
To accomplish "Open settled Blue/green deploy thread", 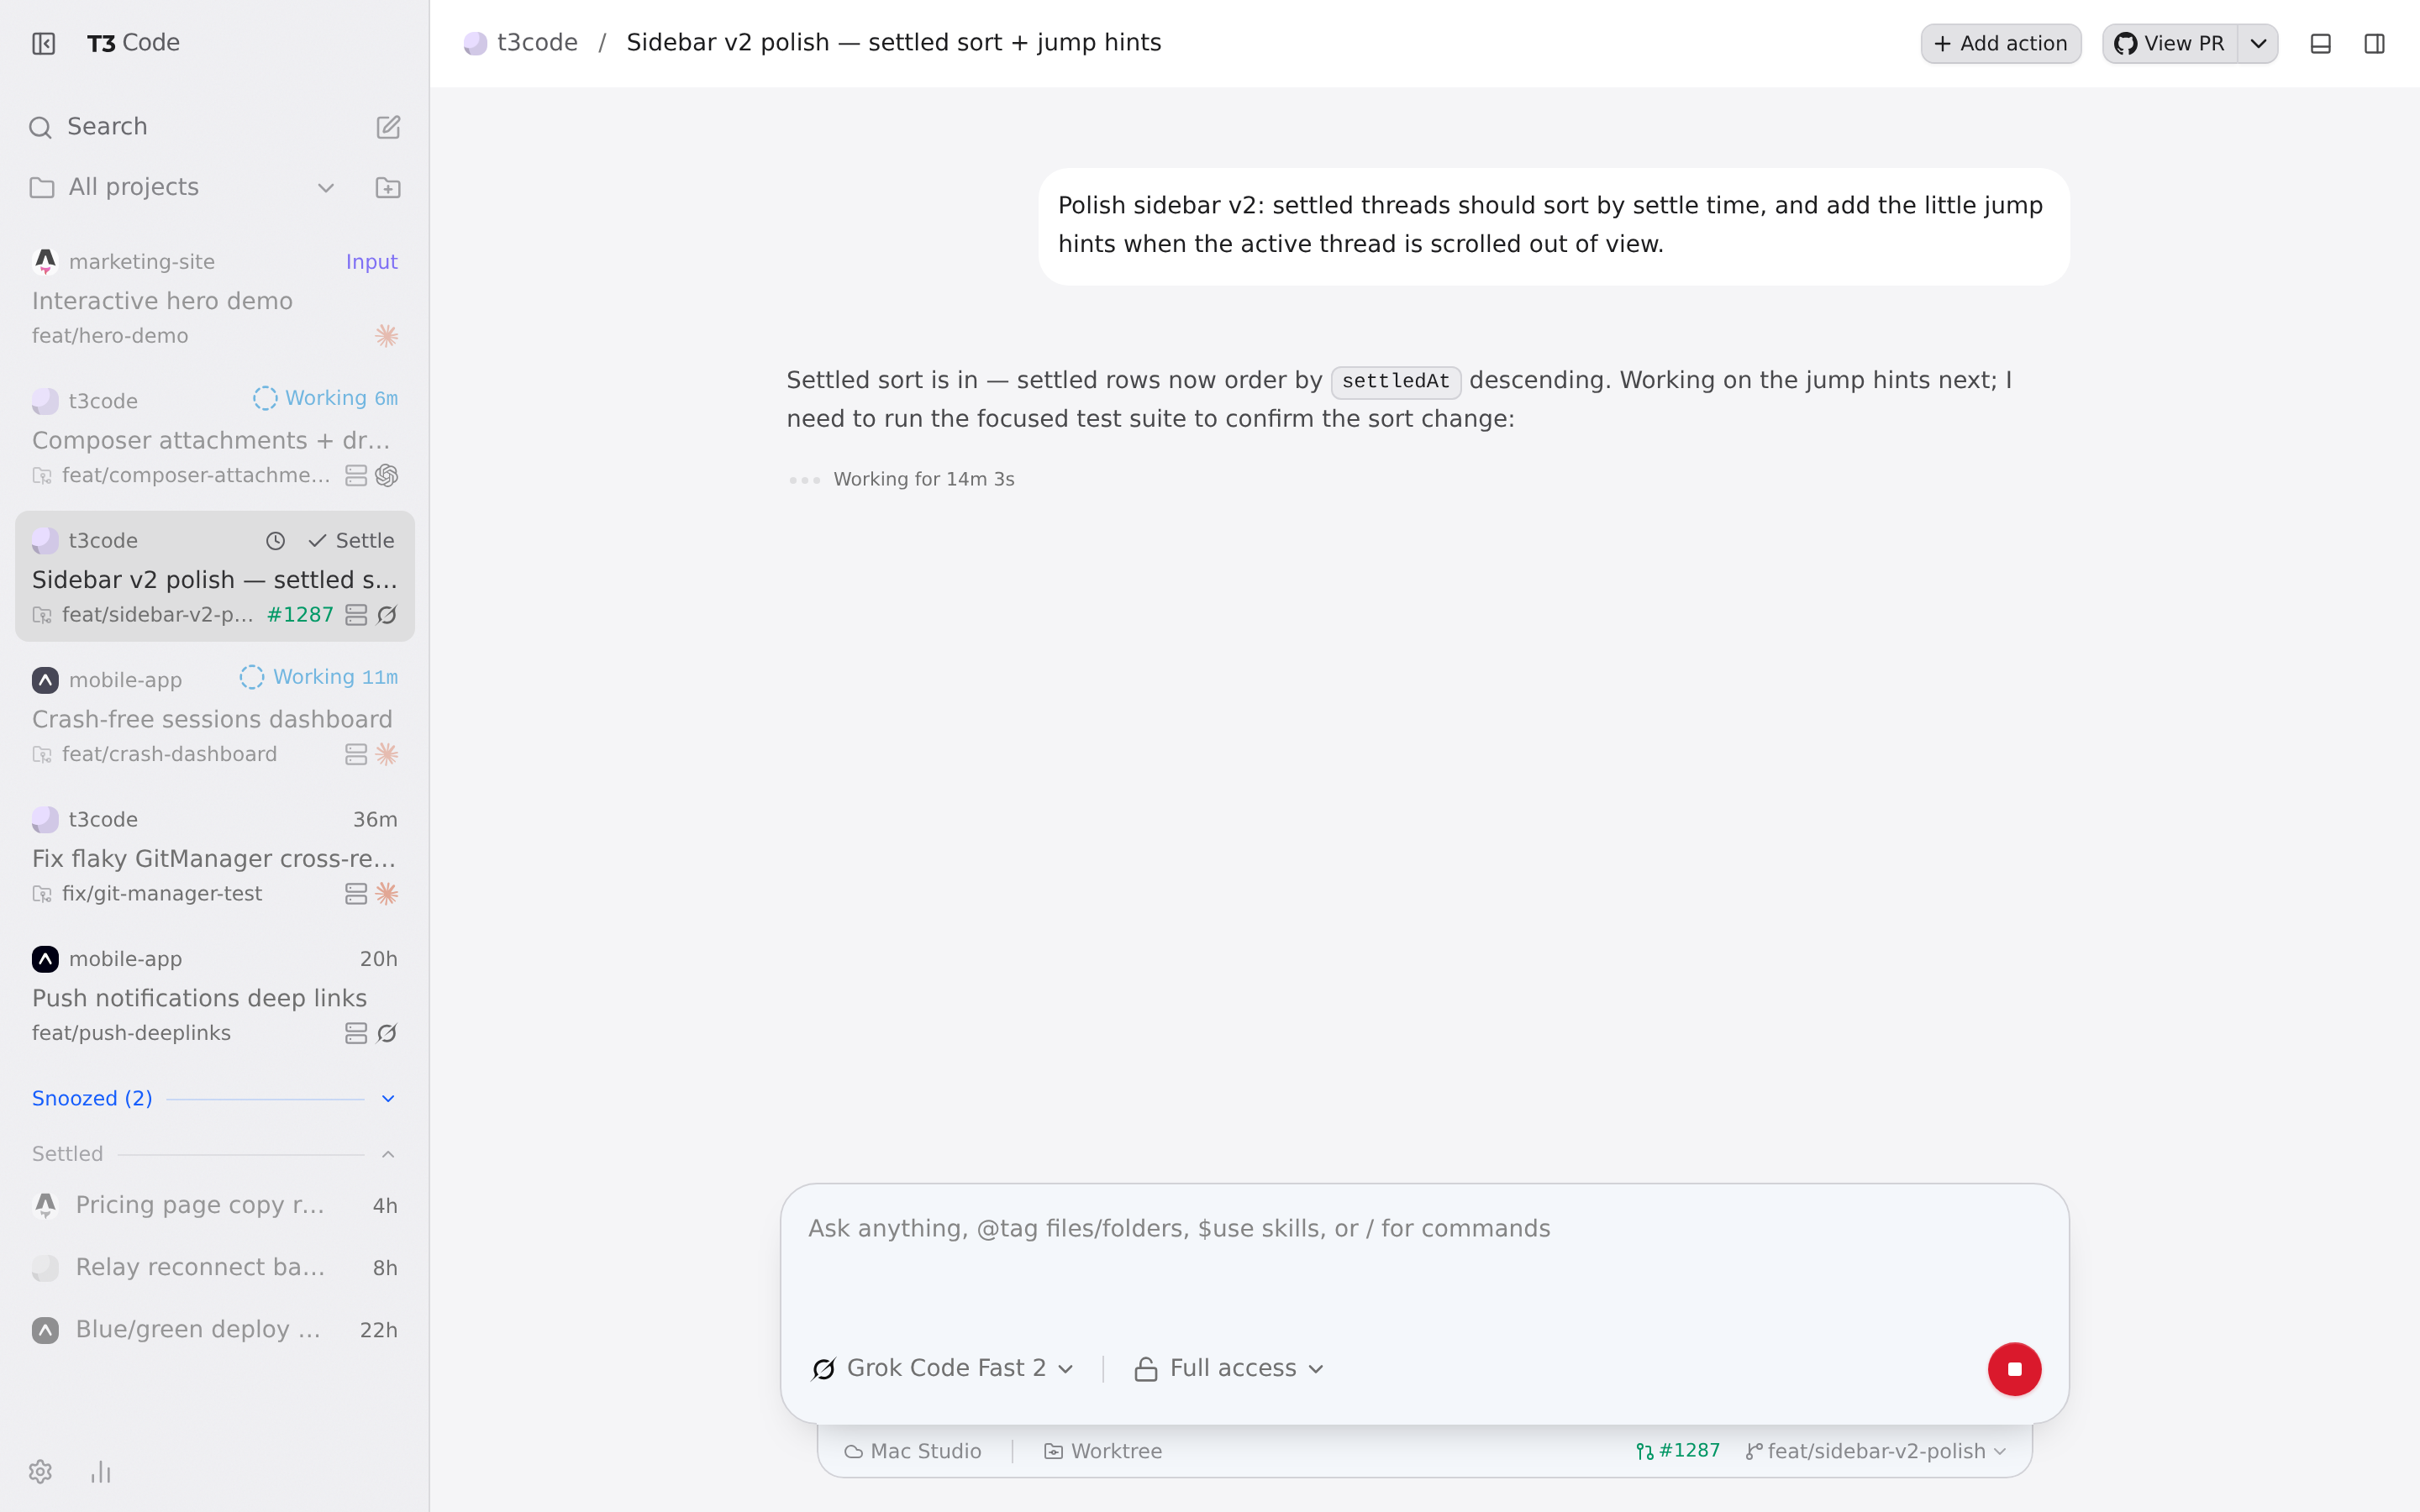I will (x=214, y=1330).
